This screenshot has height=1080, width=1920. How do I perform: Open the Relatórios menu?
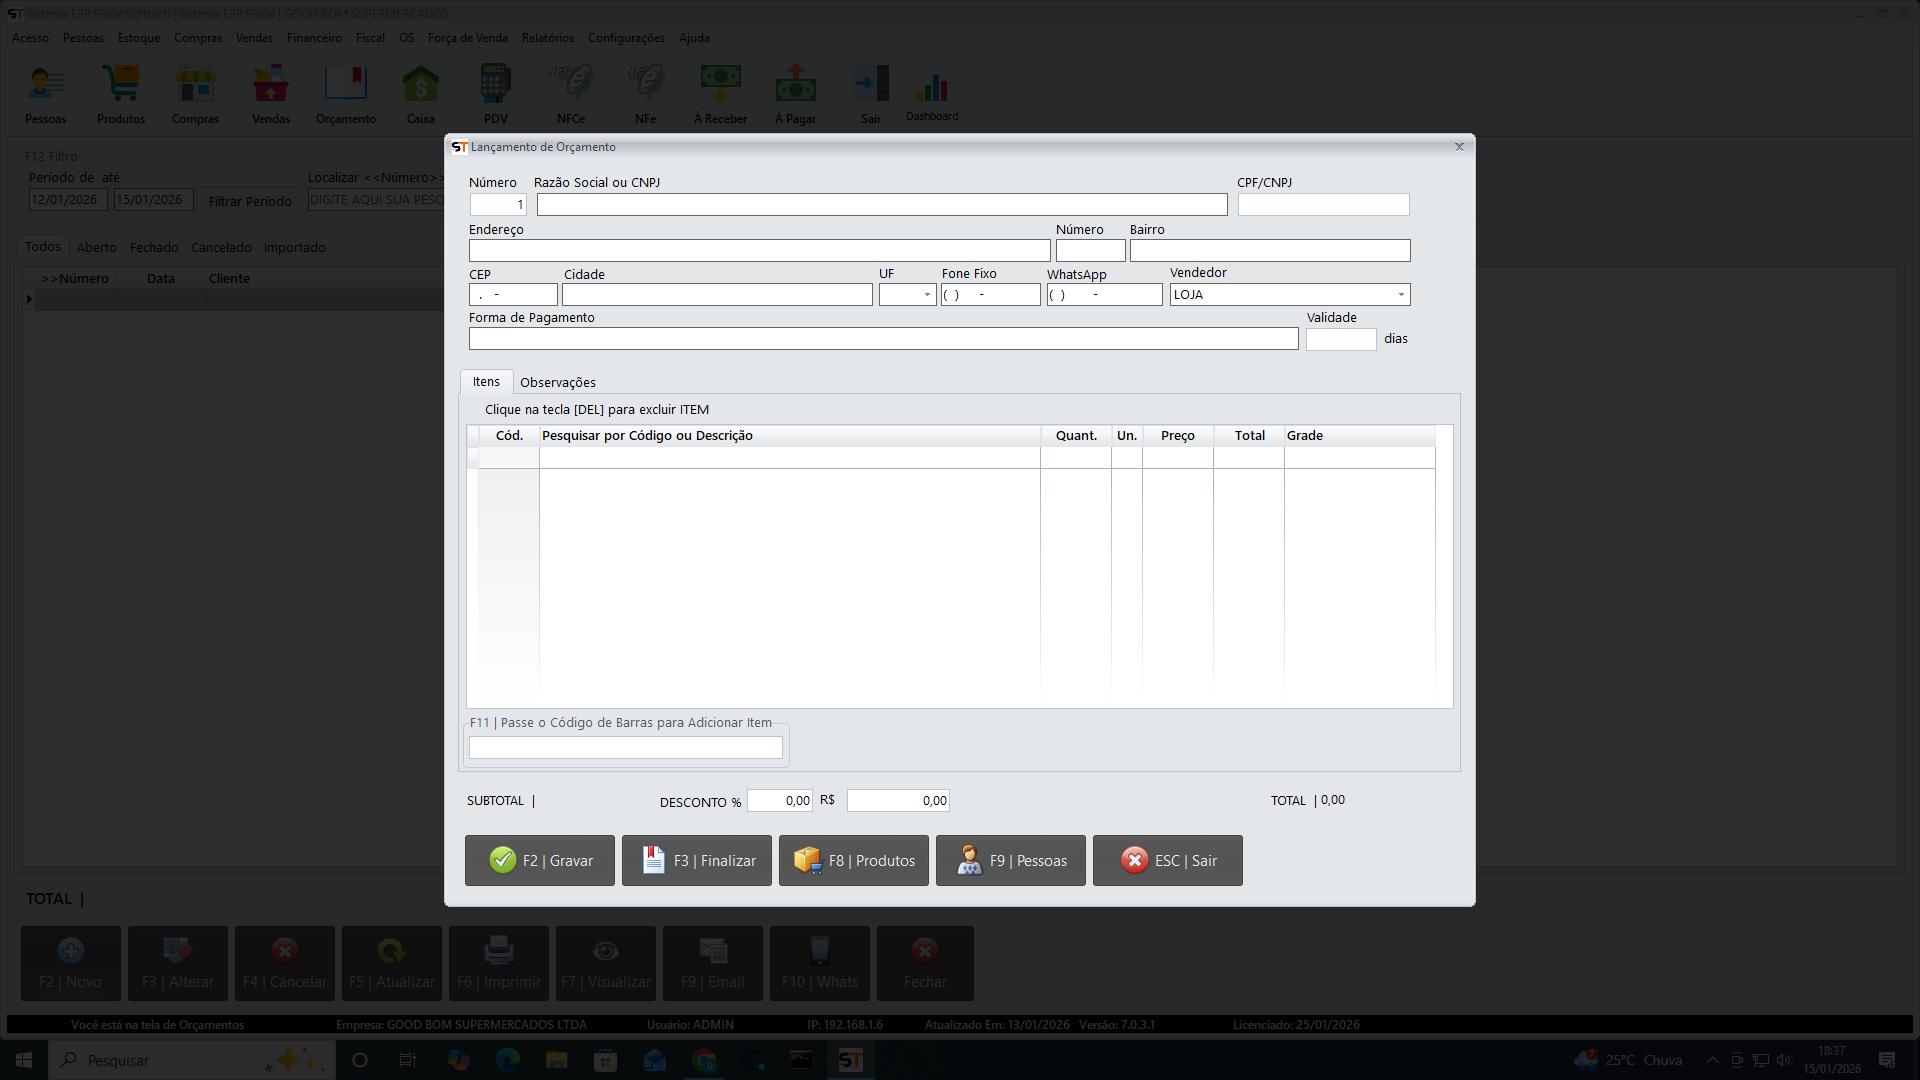point(547,38)
